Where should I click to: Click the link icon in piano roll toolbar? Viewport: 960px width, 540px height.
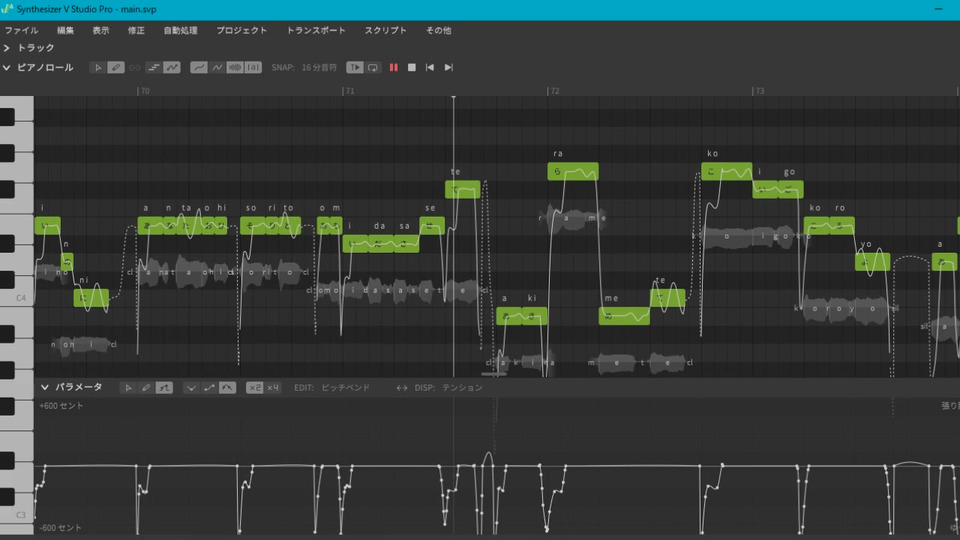click(134, 67)
